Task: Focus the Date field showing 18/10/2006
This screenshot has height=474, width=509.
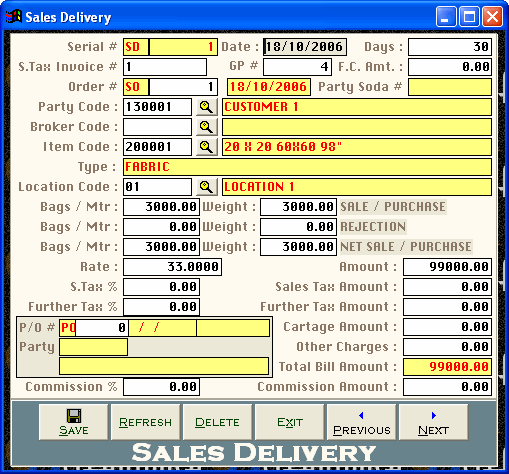Action: tap(305, 47)
